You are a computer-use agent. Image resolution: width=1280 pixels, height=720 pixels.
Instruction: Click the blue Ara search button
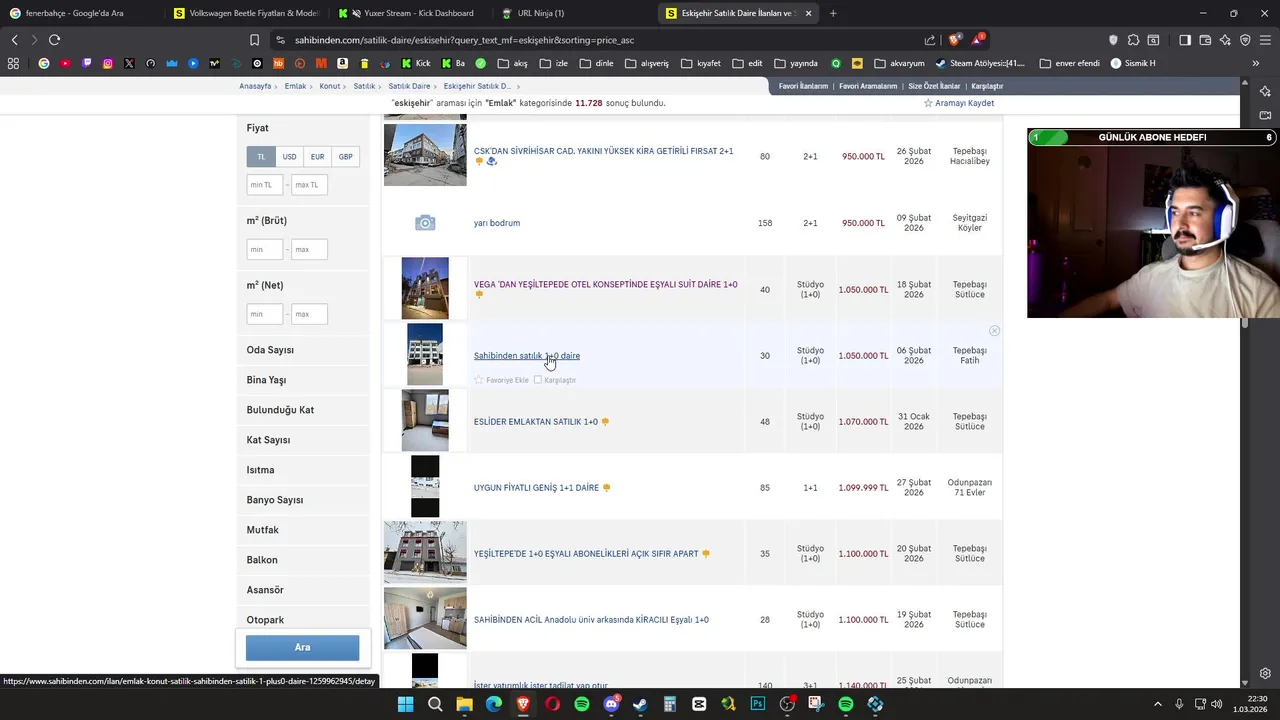(302, 647)
